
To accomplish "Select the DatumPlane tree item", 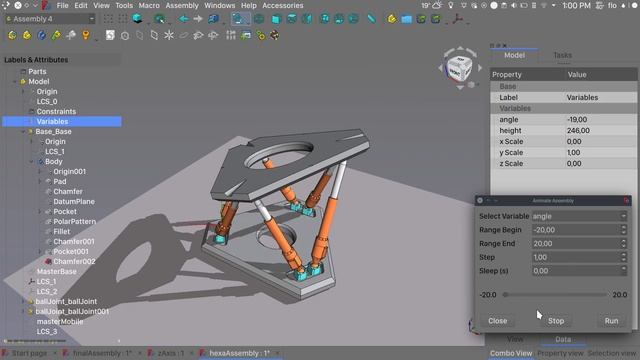I will tap(74, 202).
